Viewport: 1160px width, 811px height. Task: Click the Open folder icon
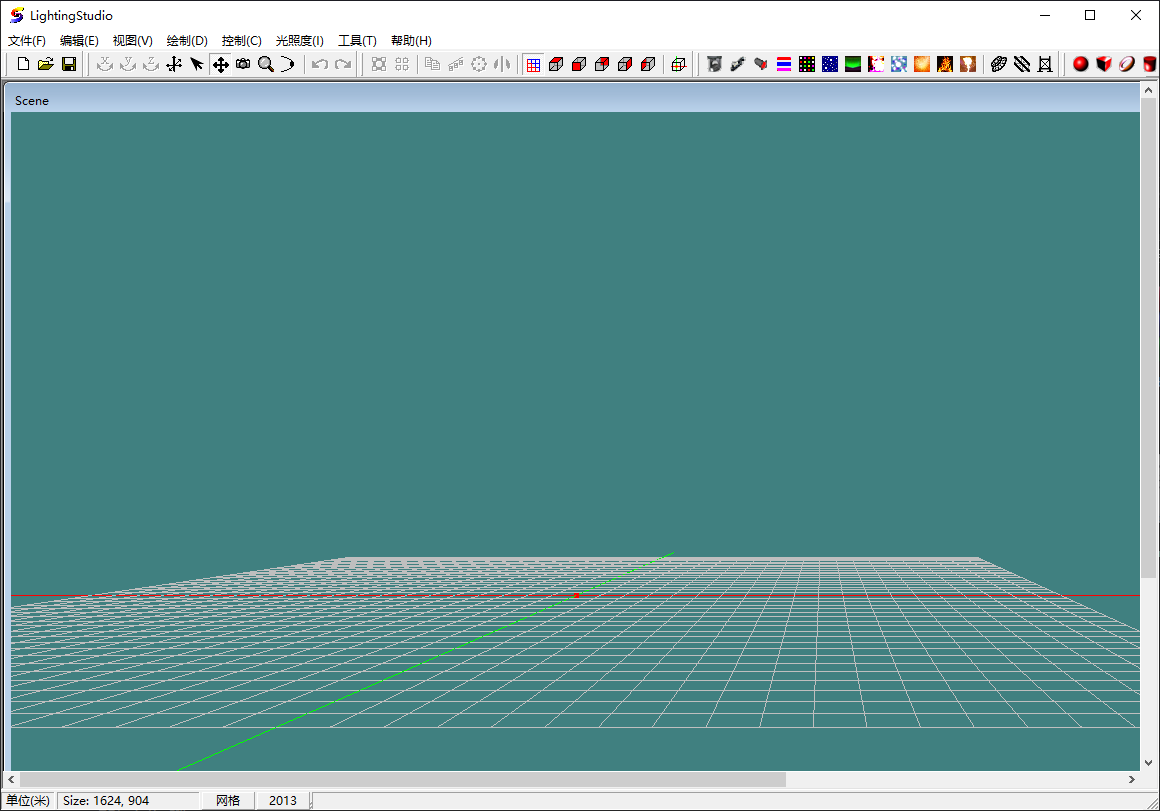tap(46, 64)
